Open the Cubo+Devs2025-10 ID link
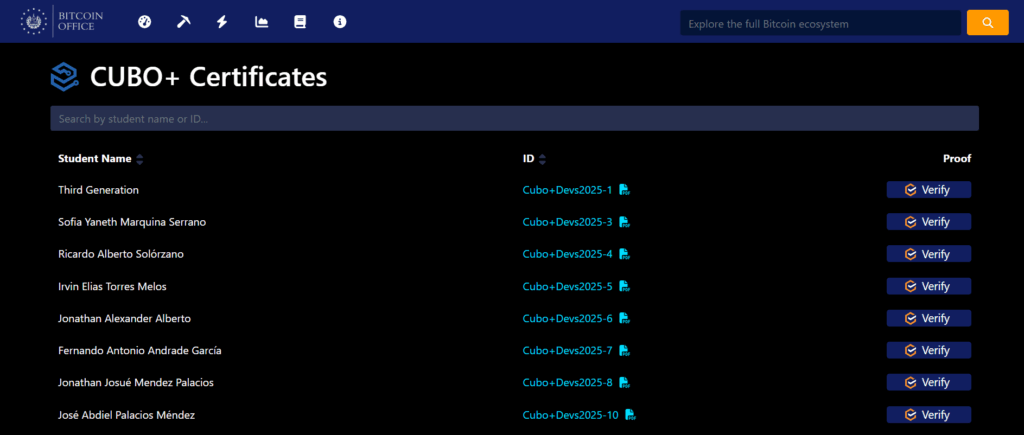Viewport: 1024px width, 435px height. [x=570, y=415]
